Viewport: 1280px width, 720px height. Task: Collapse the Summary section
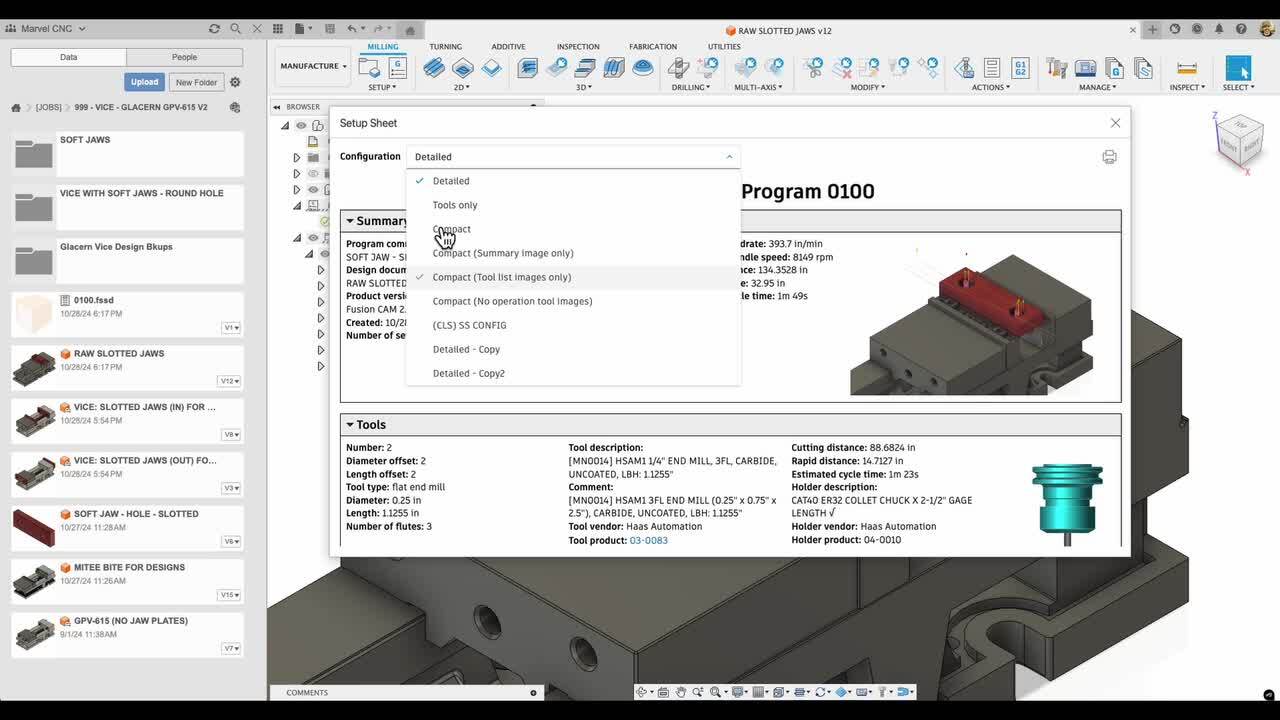coord(350,221)
